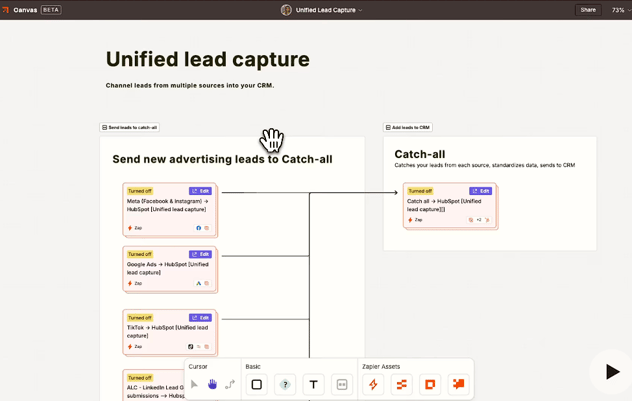Screen dimensions: 632x401
Task: Click Turned off badge on TikTok zap
Action: click(140, 318)
